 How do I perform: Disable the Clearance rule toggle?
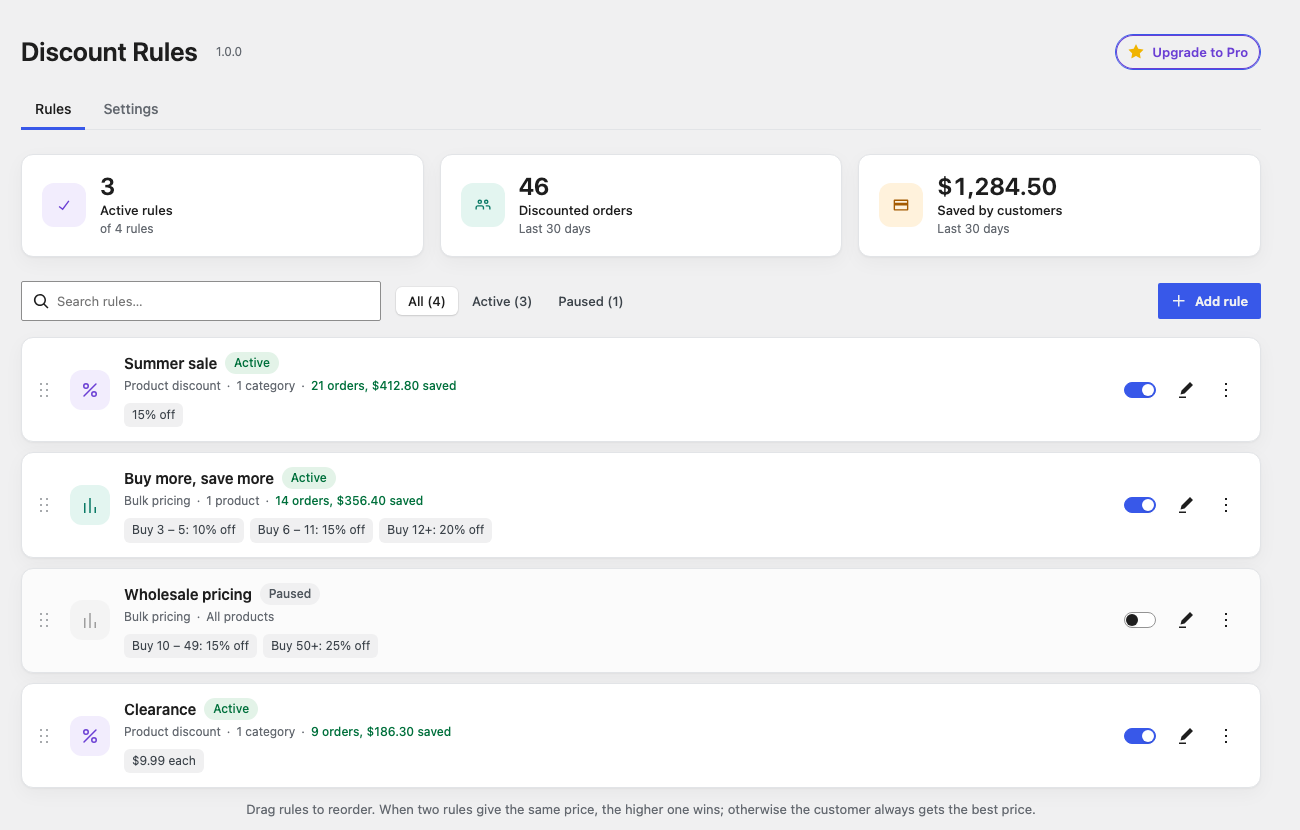(1140, 736)
